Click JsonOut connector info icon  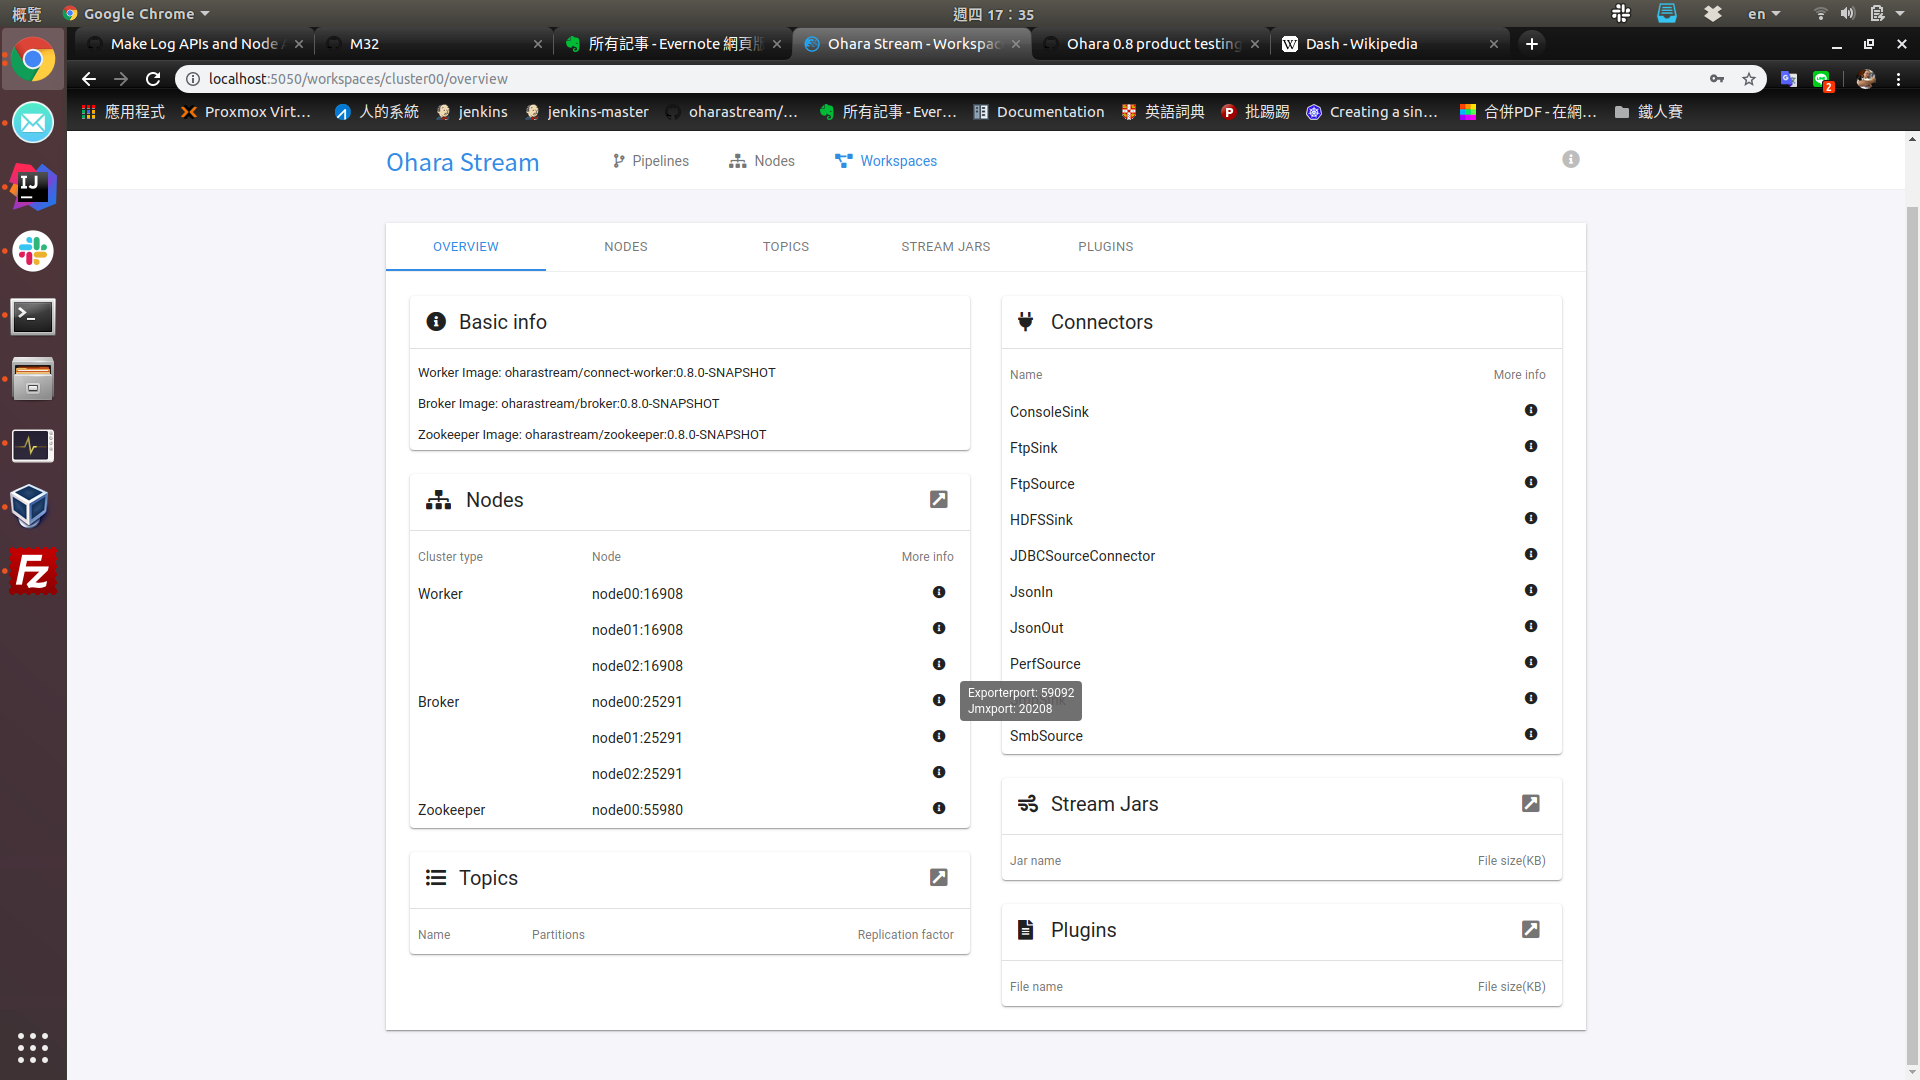tap(1531, 627)
